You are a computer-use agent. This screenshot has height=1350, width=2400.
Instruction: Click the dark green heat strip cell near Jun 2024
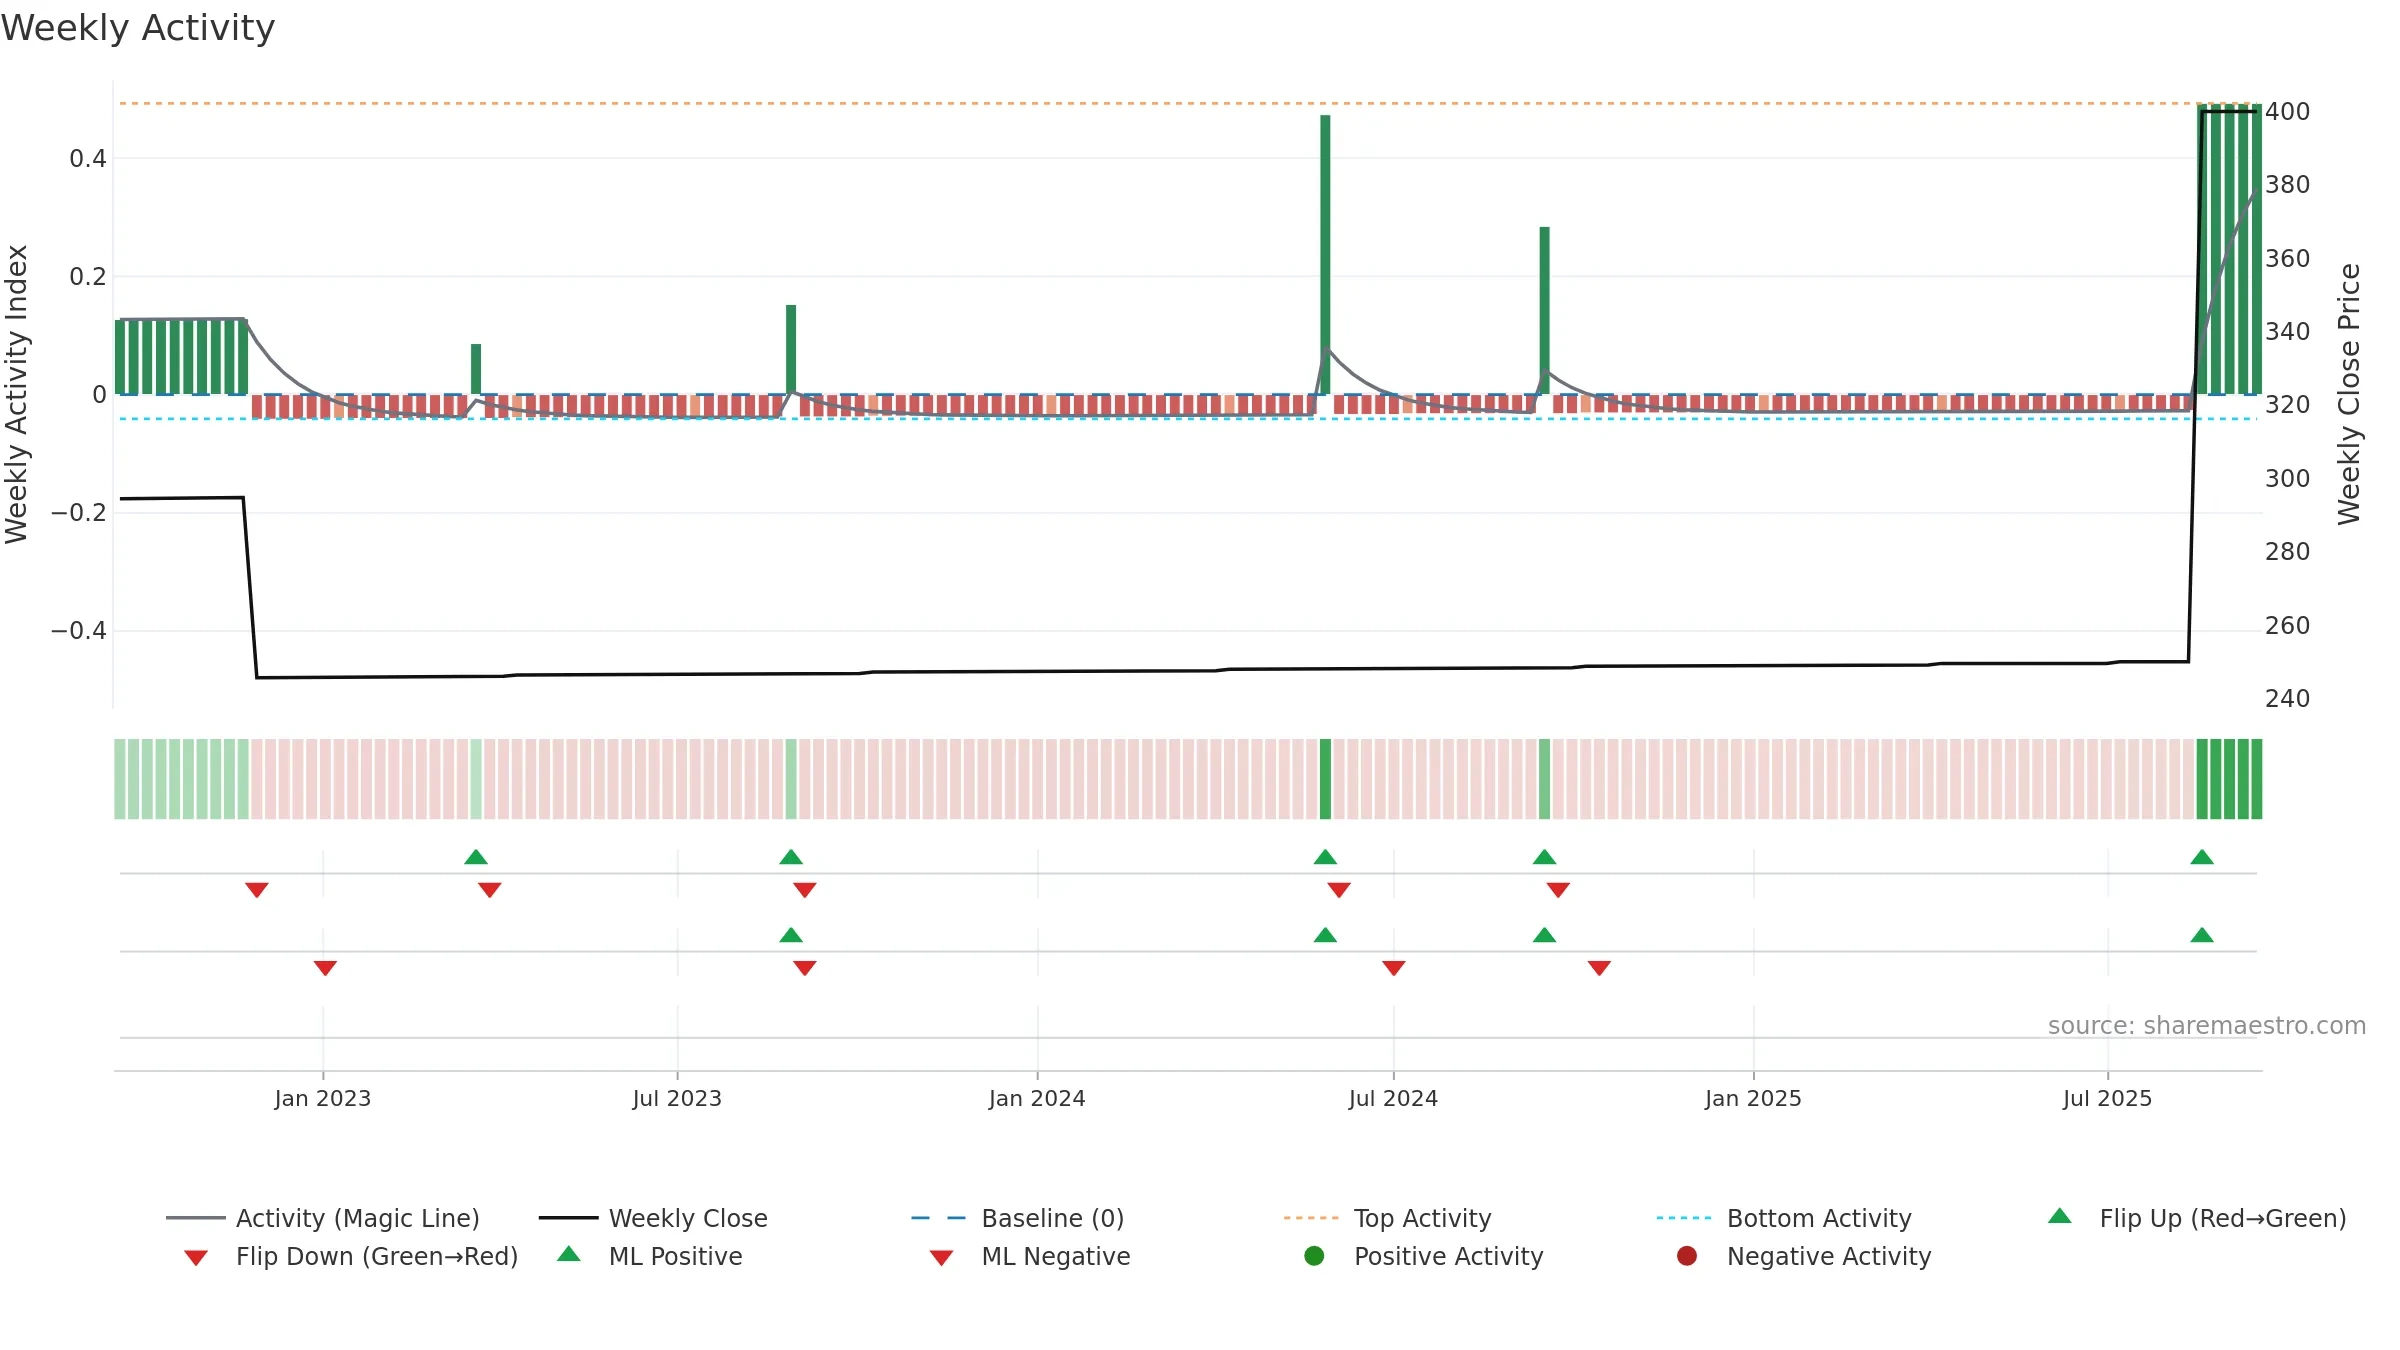[x=1325, y=779]
